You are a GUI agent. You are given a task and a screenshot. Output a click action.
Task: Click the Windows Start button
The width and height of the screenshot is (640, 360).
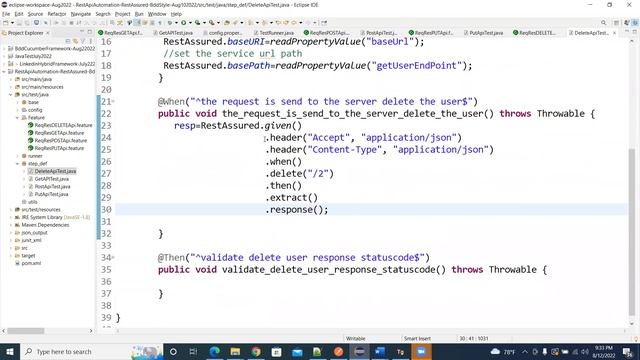(10, 351)
